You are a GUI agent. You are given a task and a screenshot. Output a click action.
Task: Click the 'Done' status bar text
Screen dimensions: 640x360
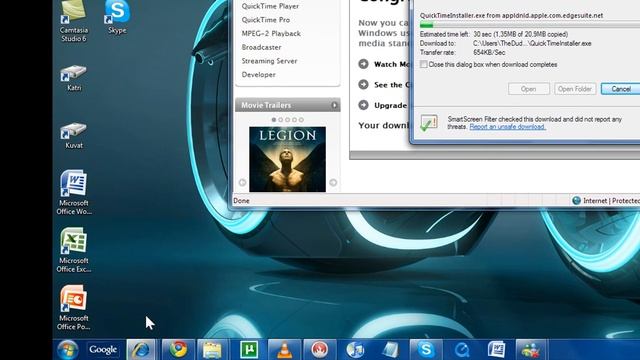[x=241, y=201]
